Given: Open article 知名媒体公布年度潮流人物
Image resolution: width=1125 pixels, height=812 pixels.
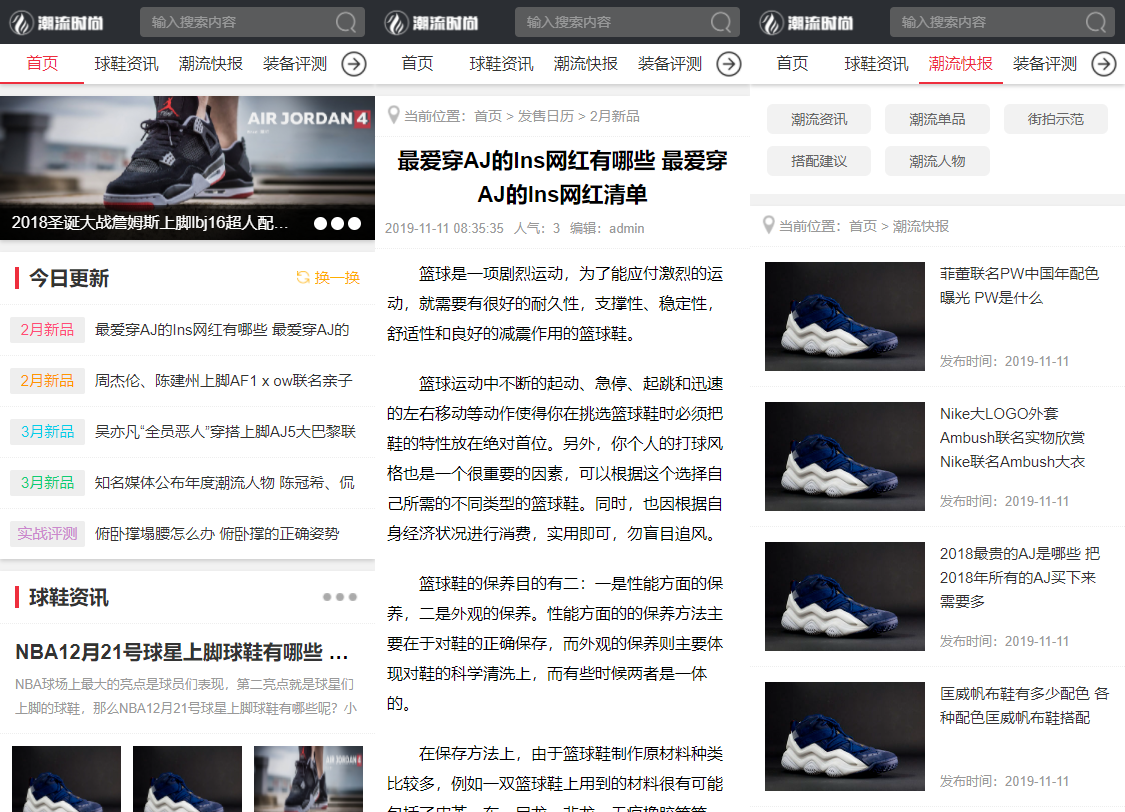Looking at the screenshot, I should pyautogui.click(x=225, y=482).
